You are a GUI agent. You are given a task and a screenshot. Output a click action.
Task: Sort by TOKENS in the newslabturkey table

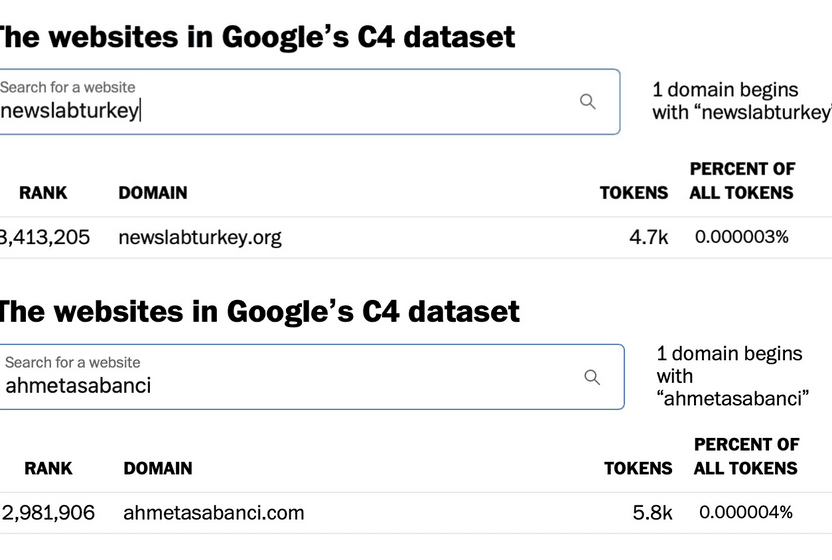tap(634, 193)
